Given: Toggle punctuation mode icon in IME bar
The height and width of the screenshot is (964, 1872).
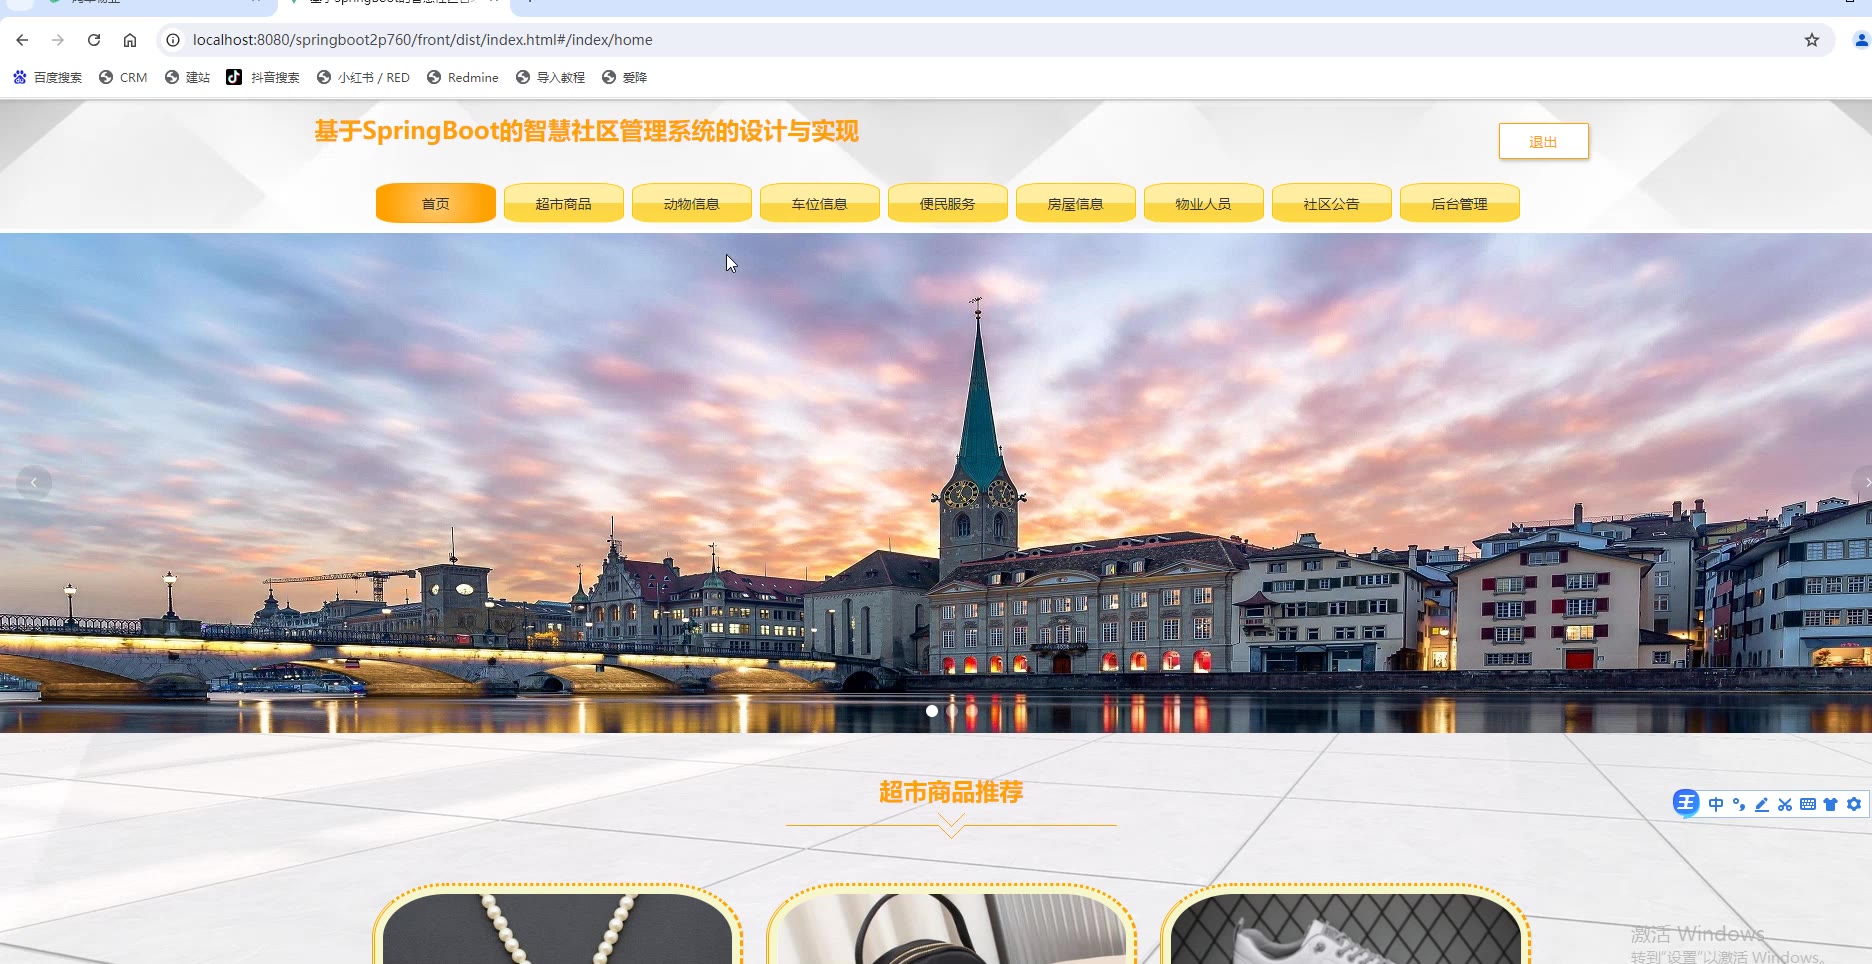Looking at the screenshot, I should 1739,804.
